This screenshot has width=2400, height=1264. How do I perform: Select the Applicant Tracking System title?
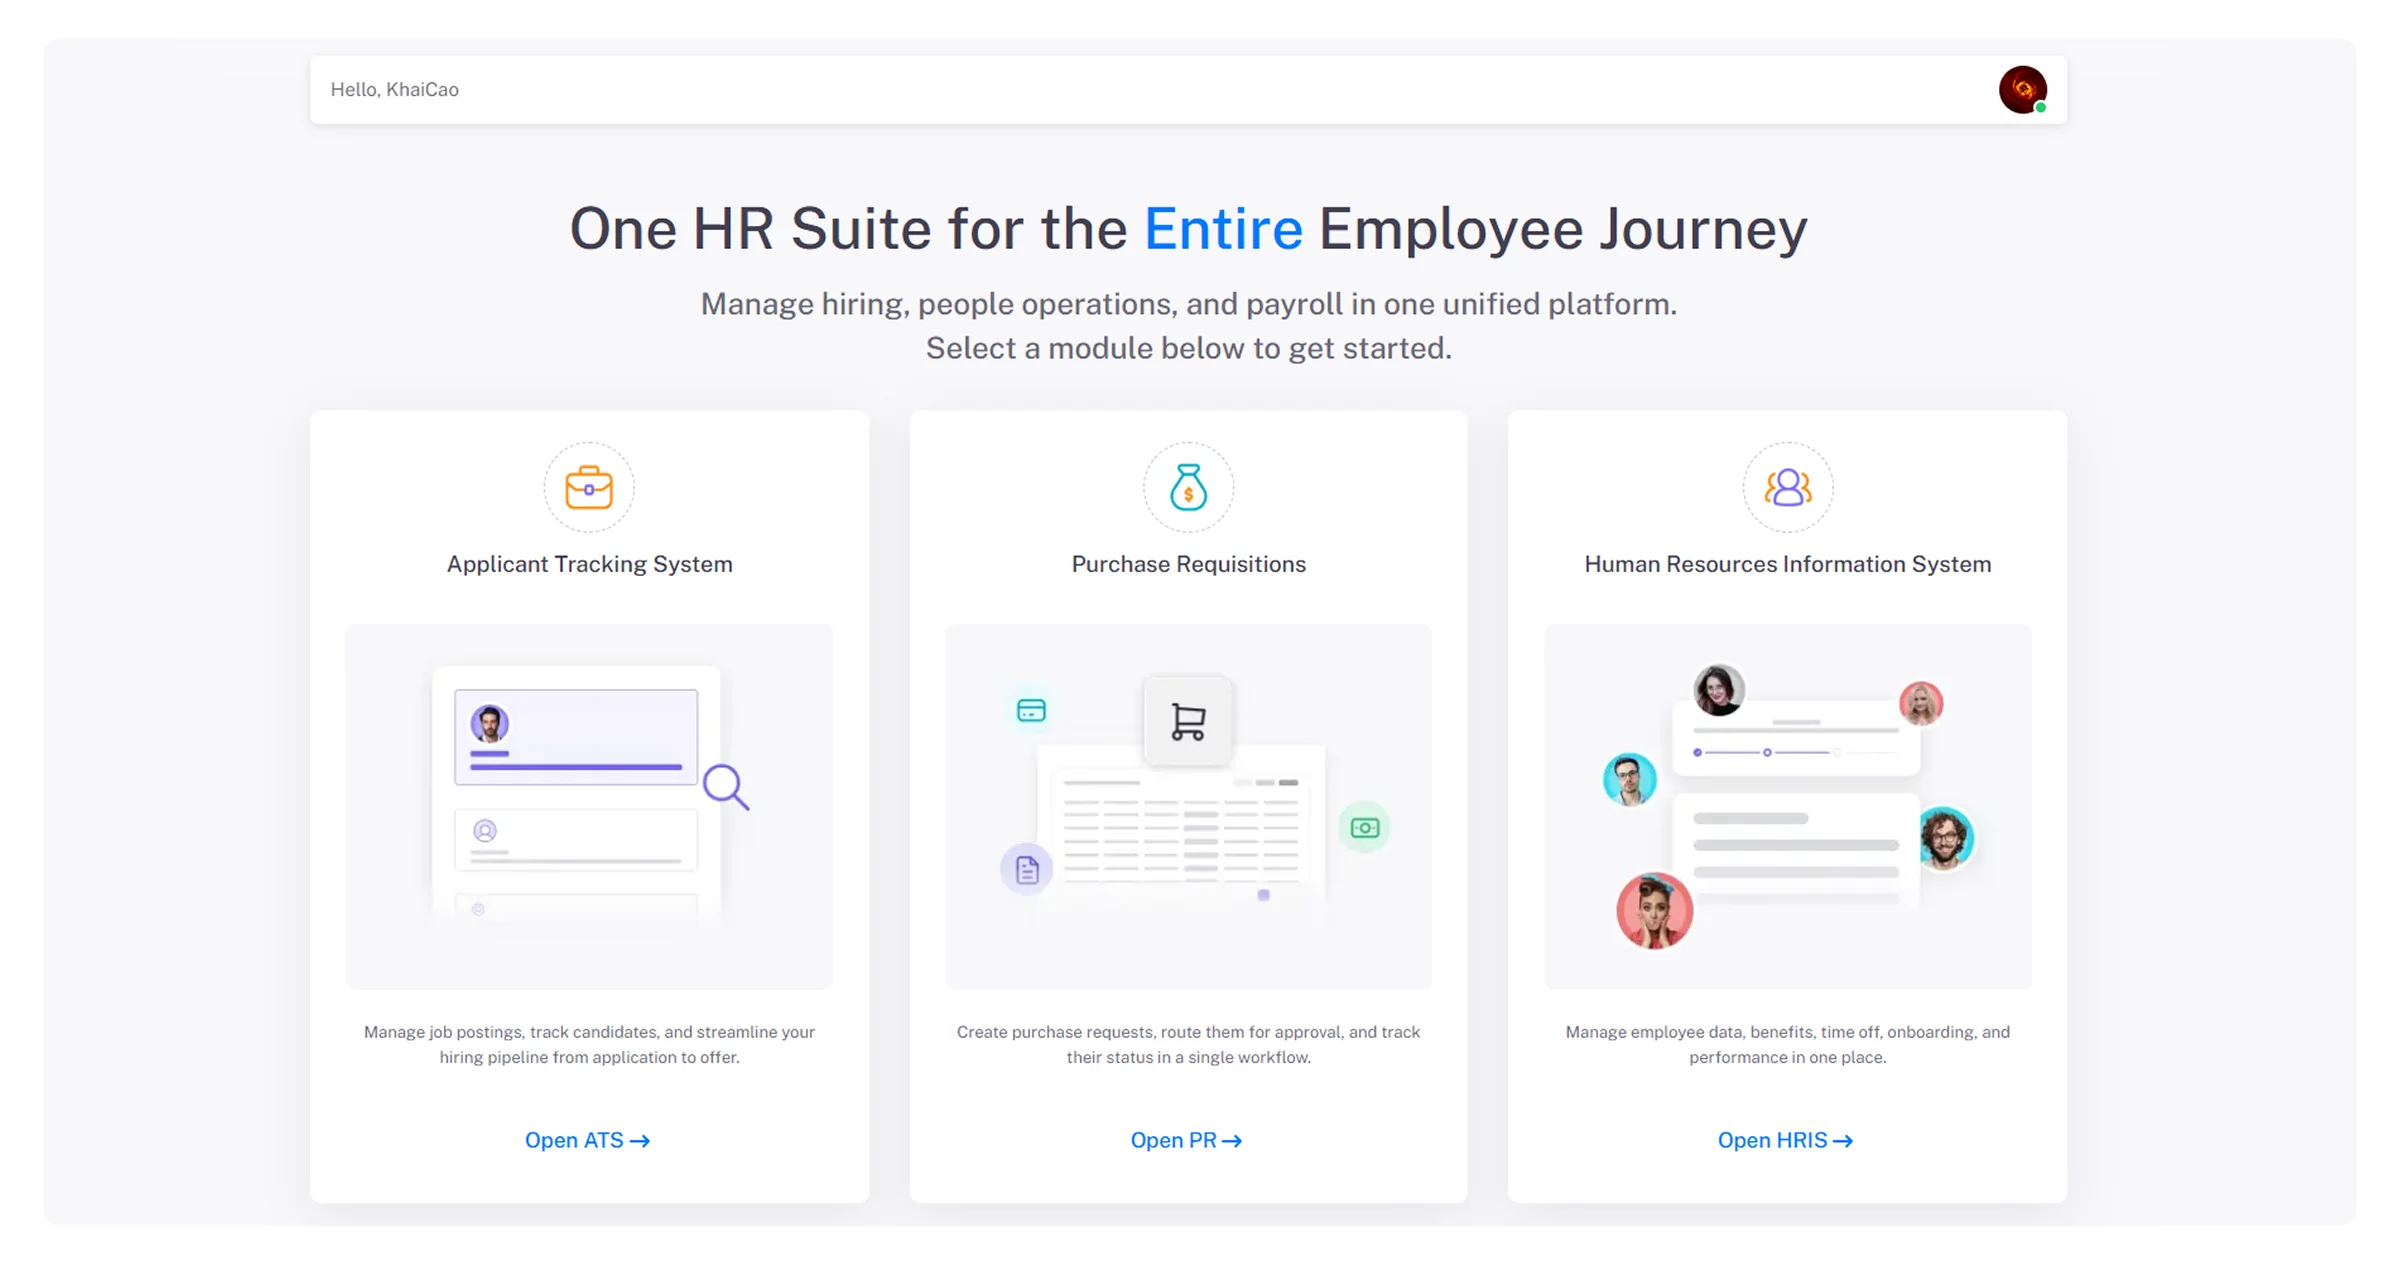click(589, 564)
